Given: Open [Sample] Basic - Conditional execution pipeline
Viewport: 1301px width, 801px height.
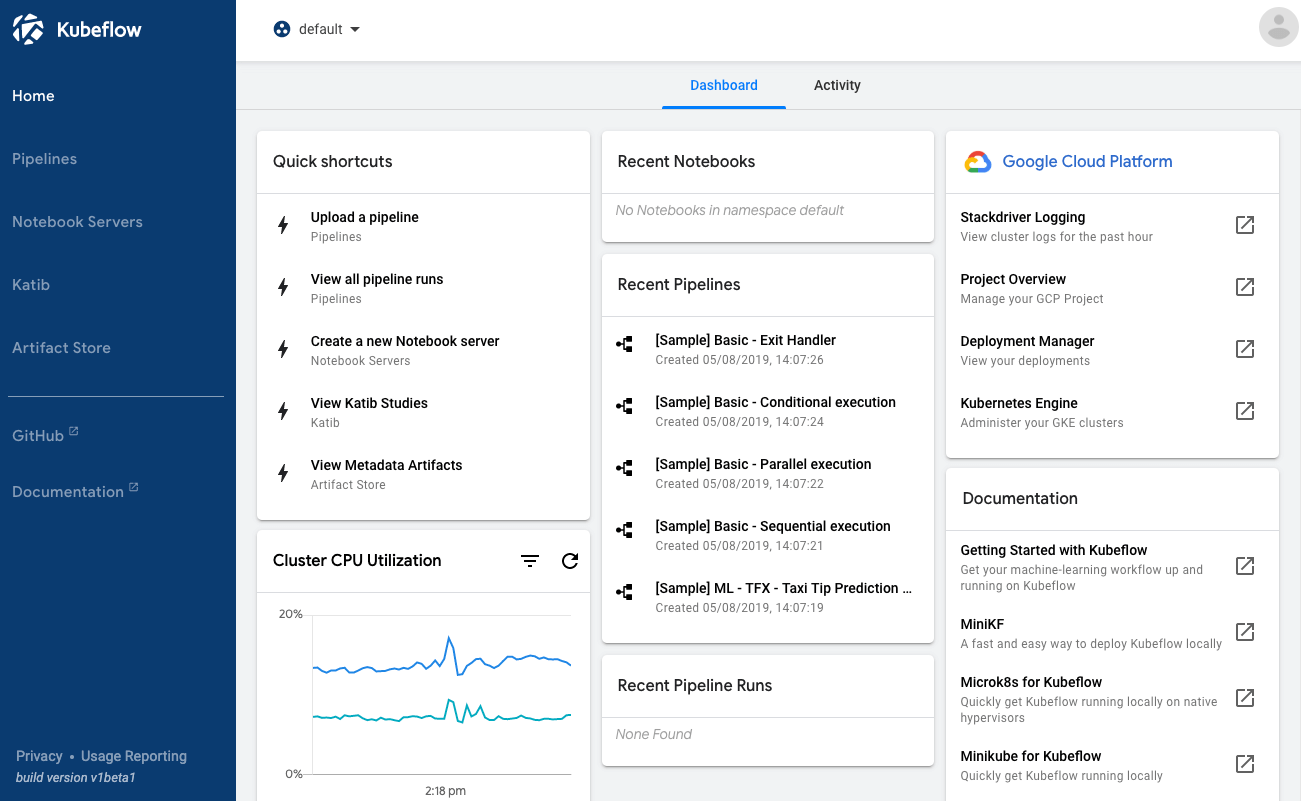Looking at the screenshot, I should [768, 411].
